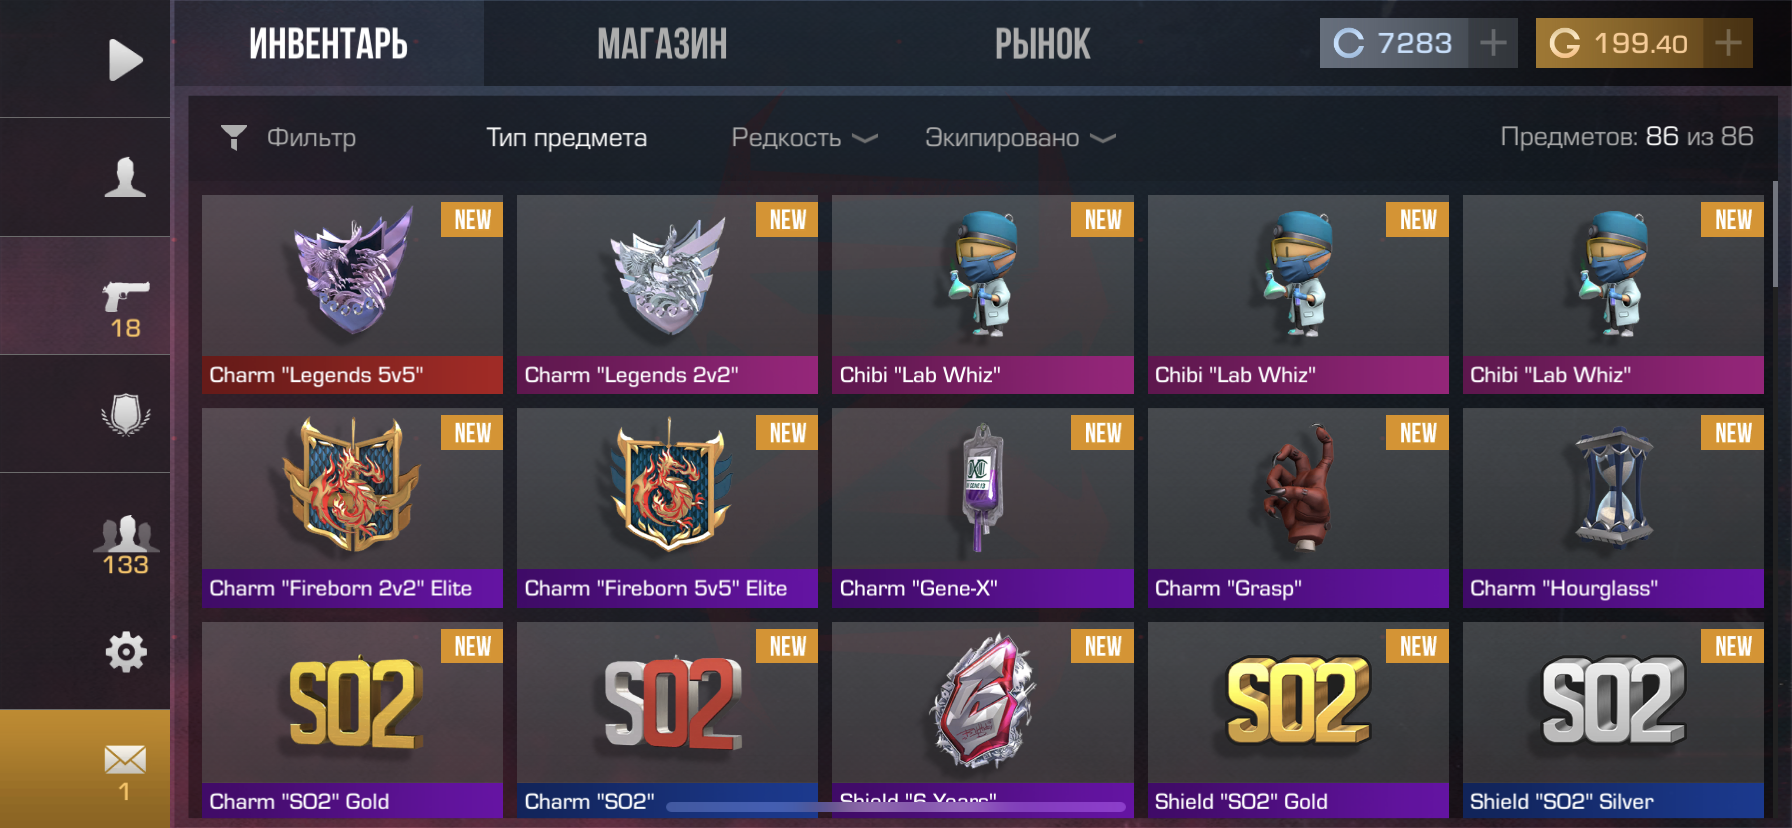Add silver coins with plus button

click(x=1493, y=43)
